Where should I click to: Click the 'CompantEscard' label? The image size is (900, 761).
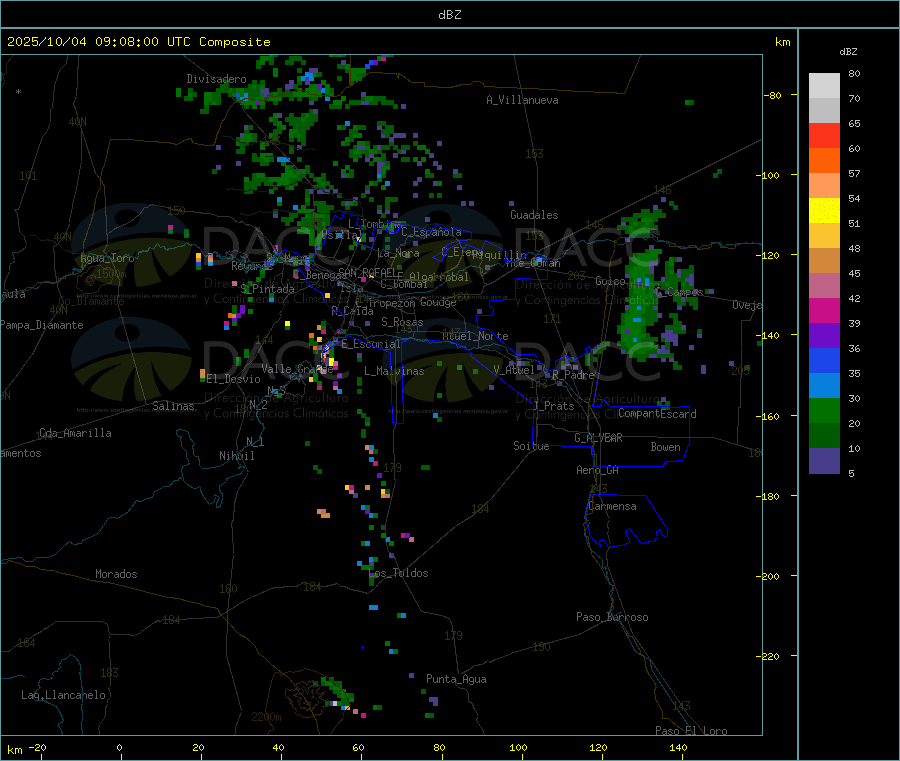pyautogui.click(x=657, y=414)
